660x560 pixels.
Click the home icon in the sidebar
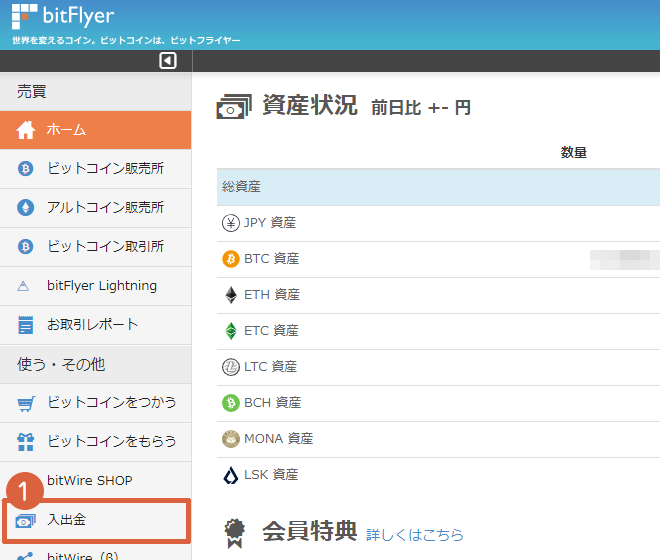point(26,130)
